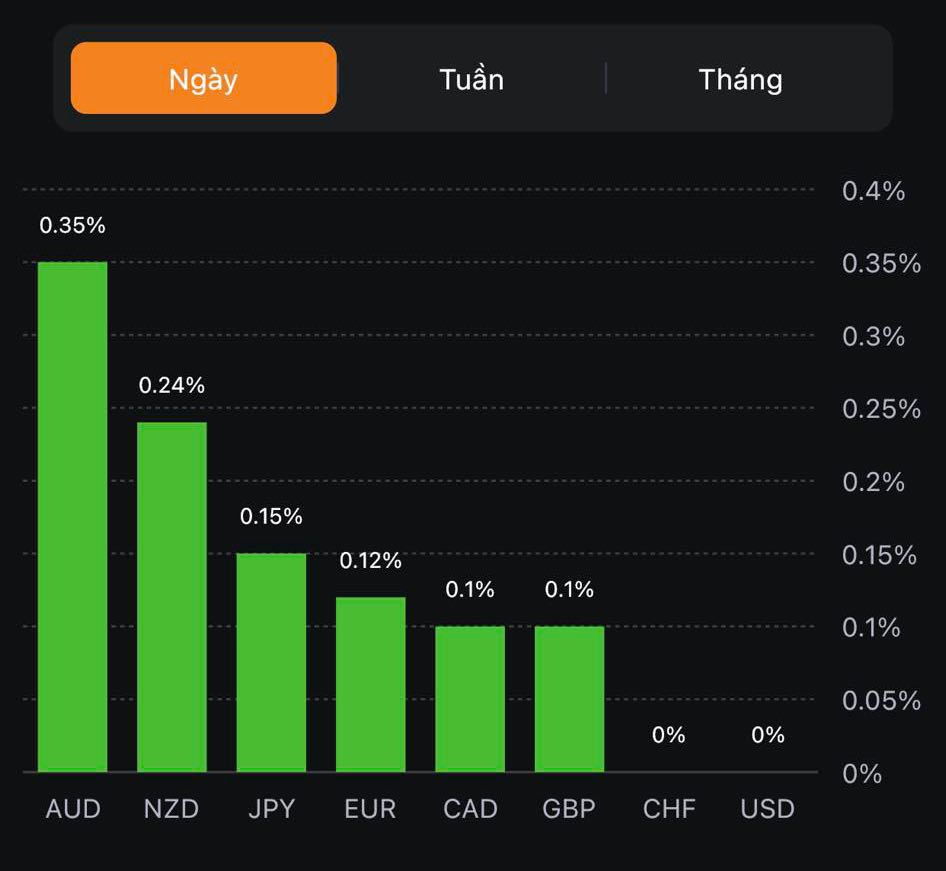Click the NZD green bar

point(172,597)
